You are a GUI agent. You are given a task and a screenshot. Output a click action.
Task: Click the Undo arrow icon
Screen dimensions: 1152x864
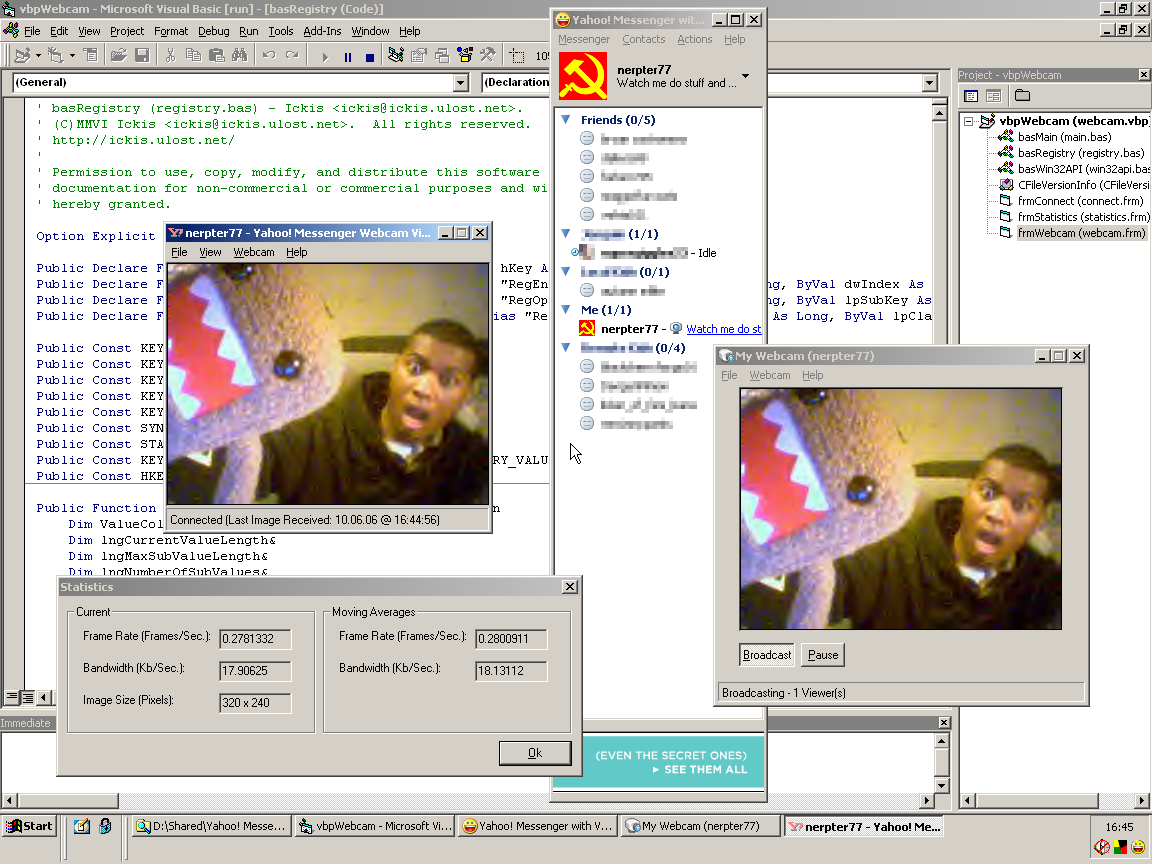pos(268,55)
